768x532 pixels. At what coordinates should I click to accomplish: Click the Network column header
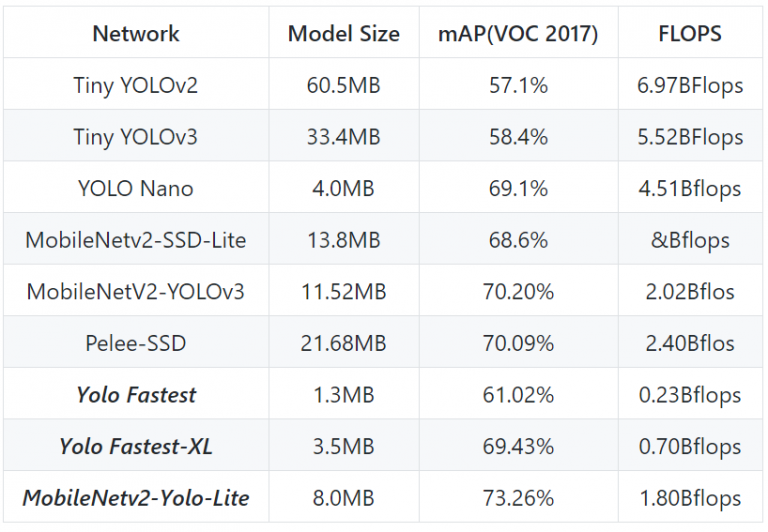point(136,33)
